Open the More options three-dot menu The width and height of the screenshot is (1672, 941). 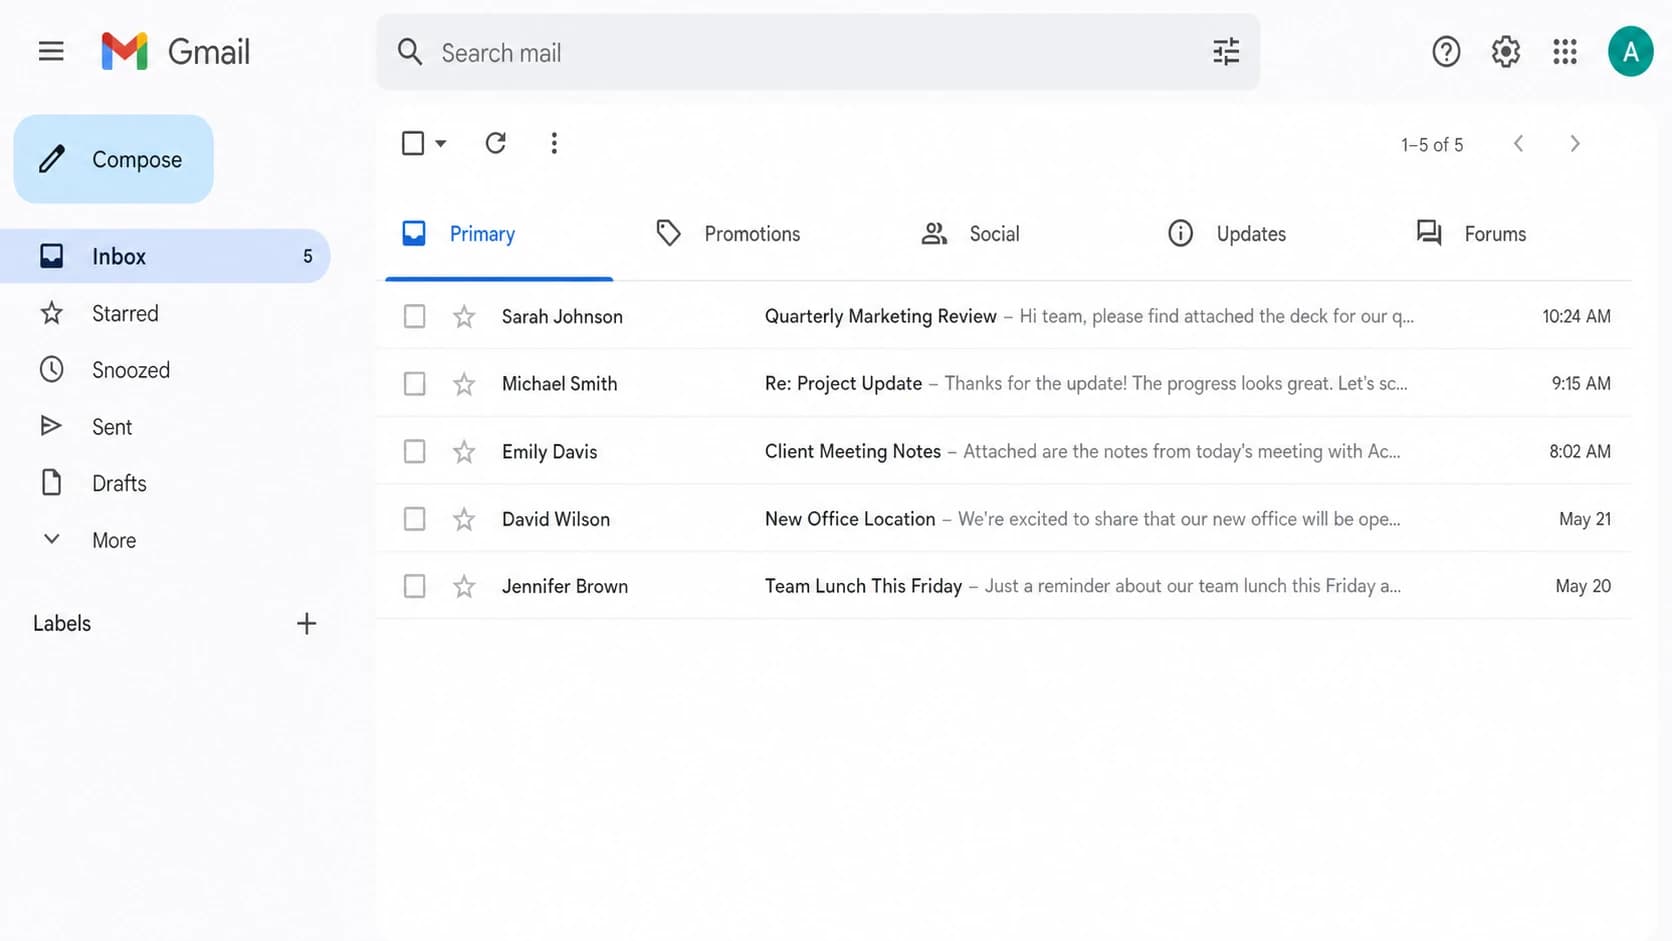pos(554,143)
